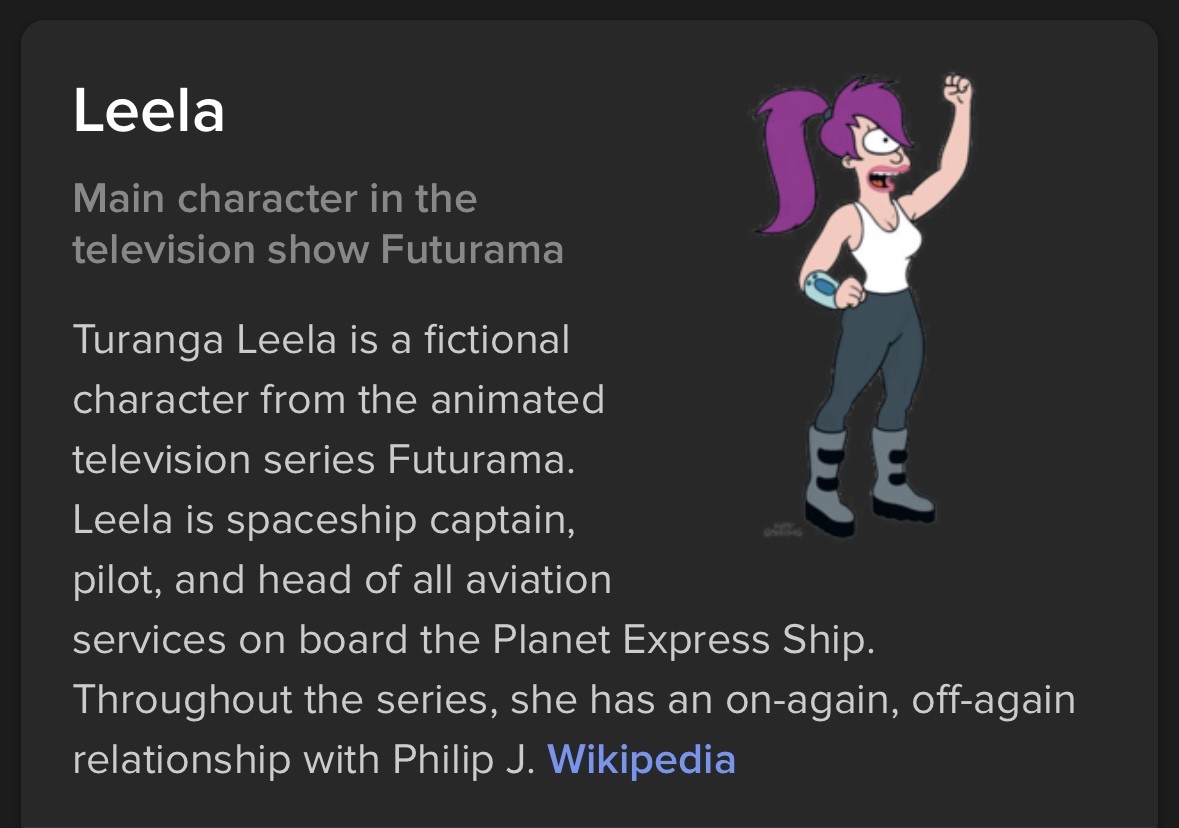Click Leela's white tank top
The height and width of the screenshot is (828, 1179).
click(885, 248)
